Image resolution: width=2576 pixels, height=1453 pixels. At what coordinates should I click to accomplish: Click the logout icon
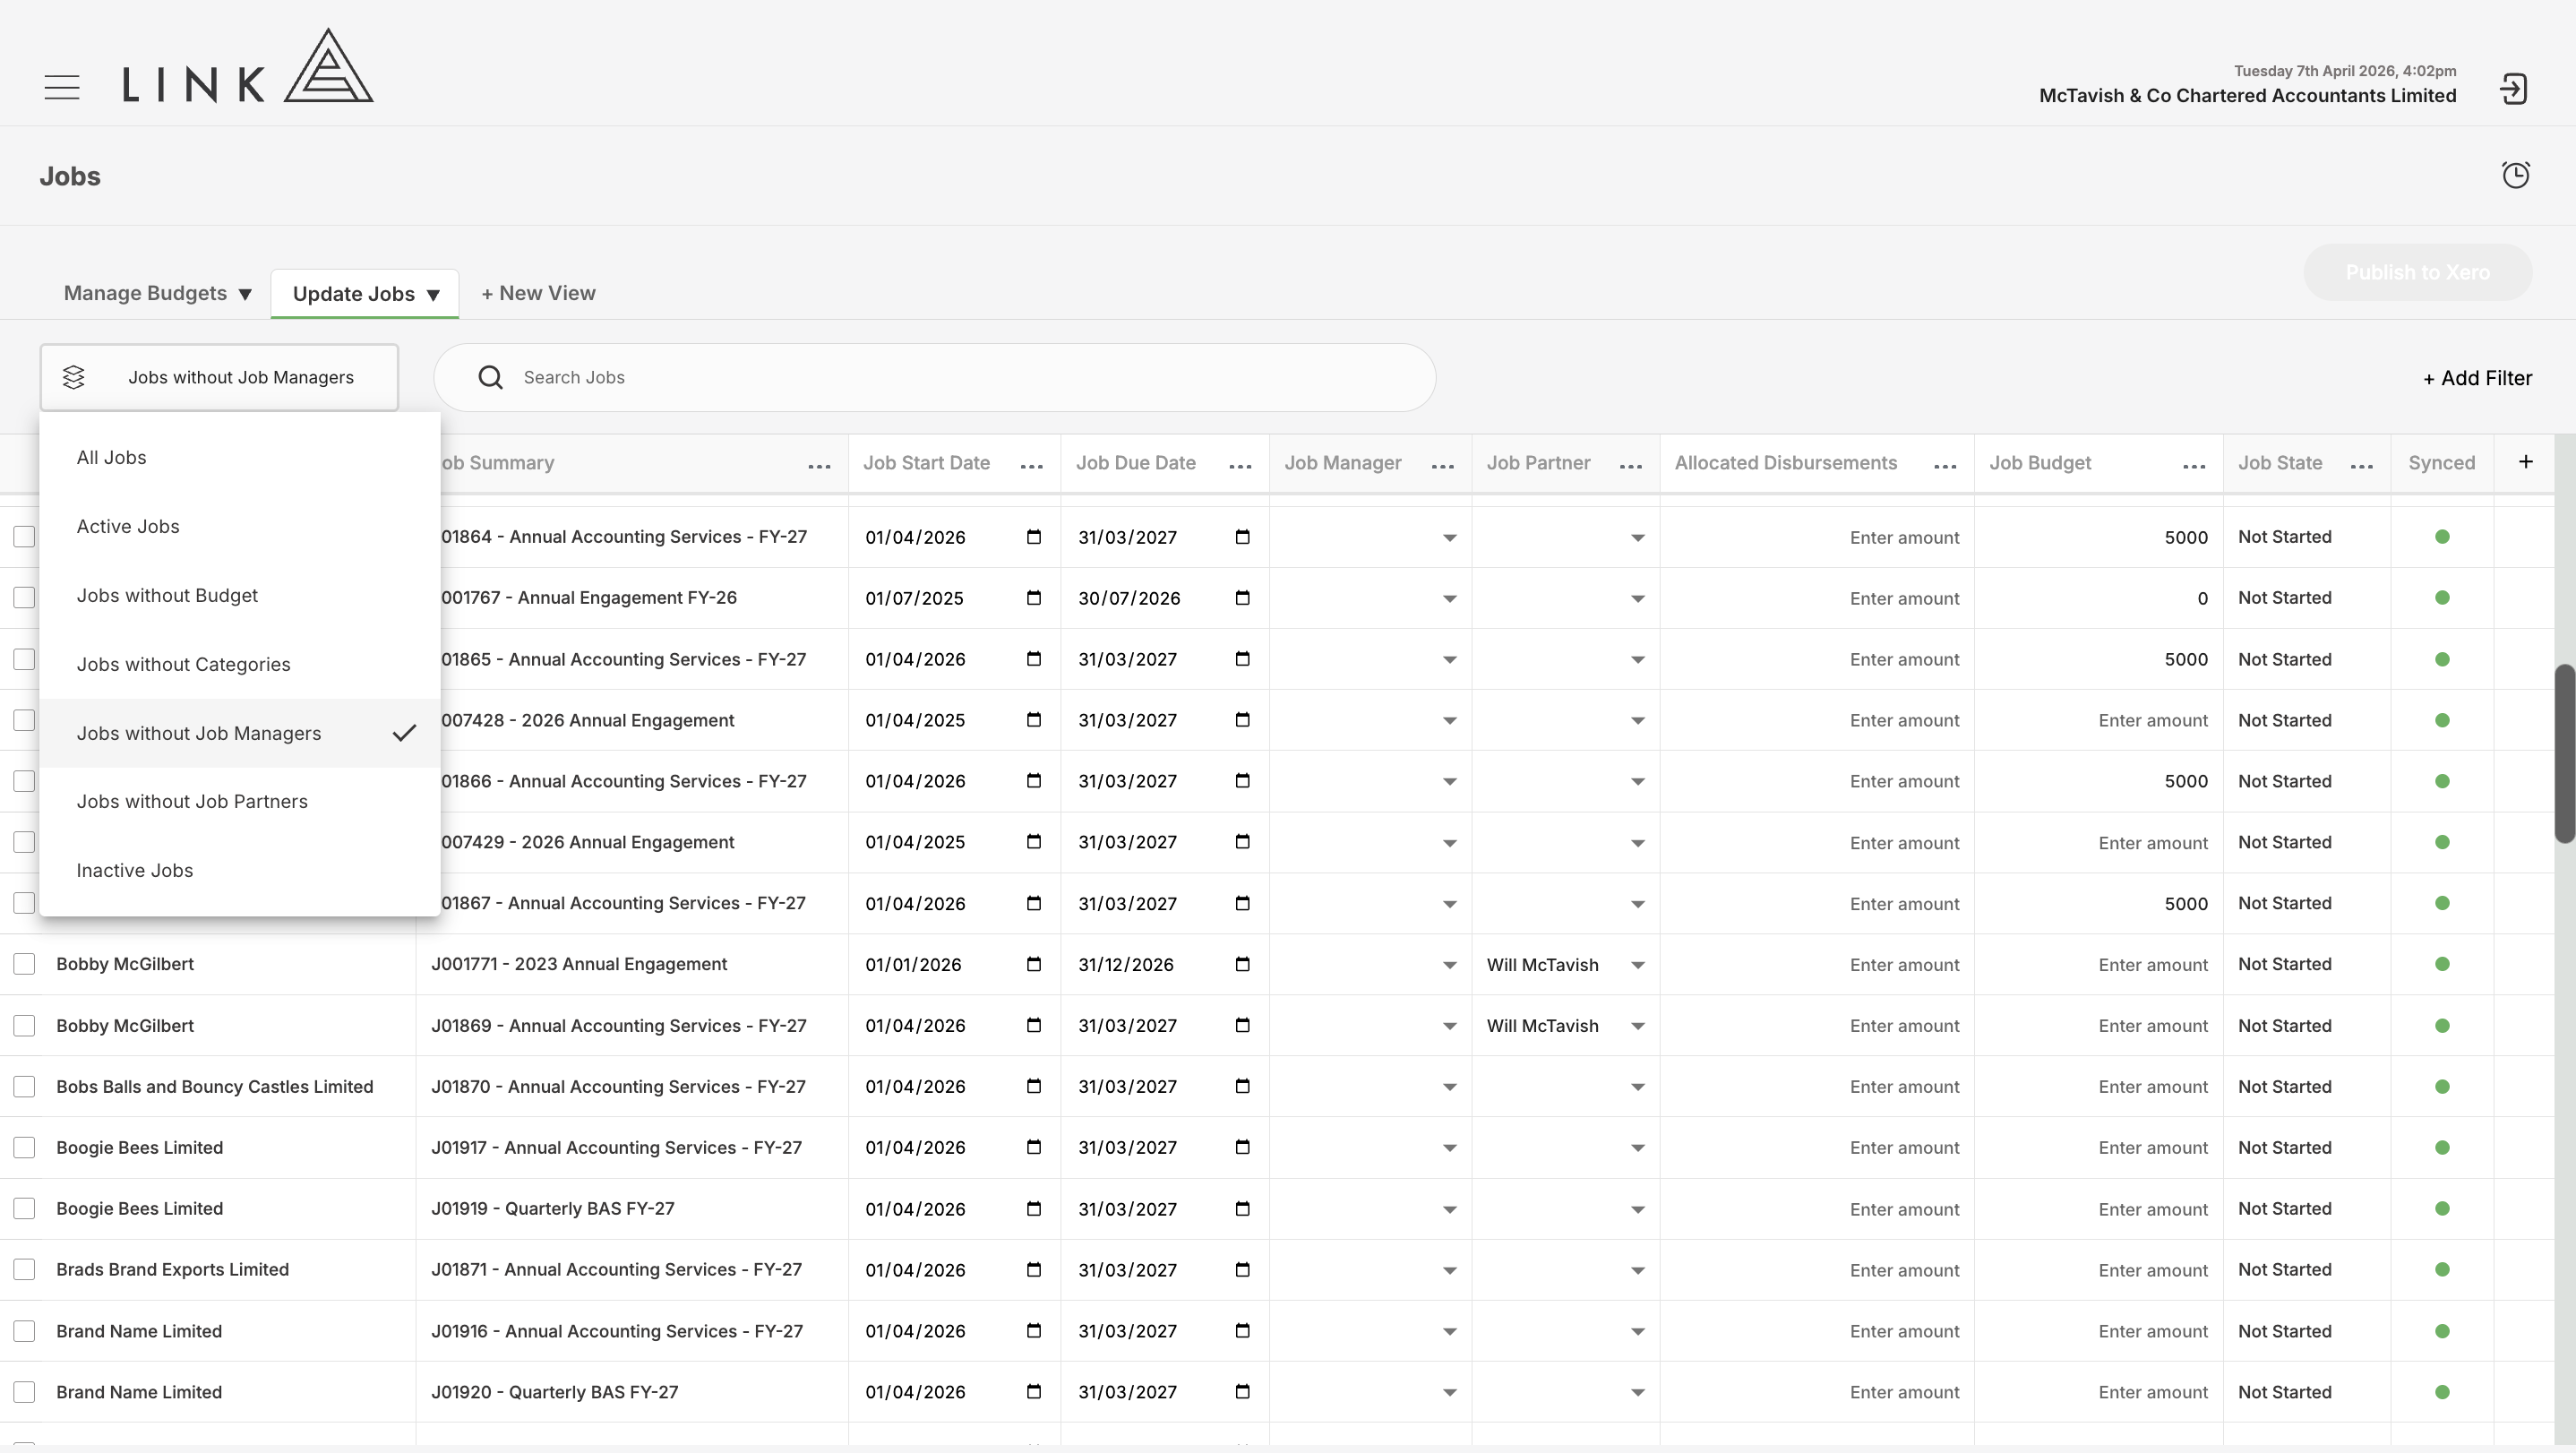pyautogui.click(x=2514, y=89)
